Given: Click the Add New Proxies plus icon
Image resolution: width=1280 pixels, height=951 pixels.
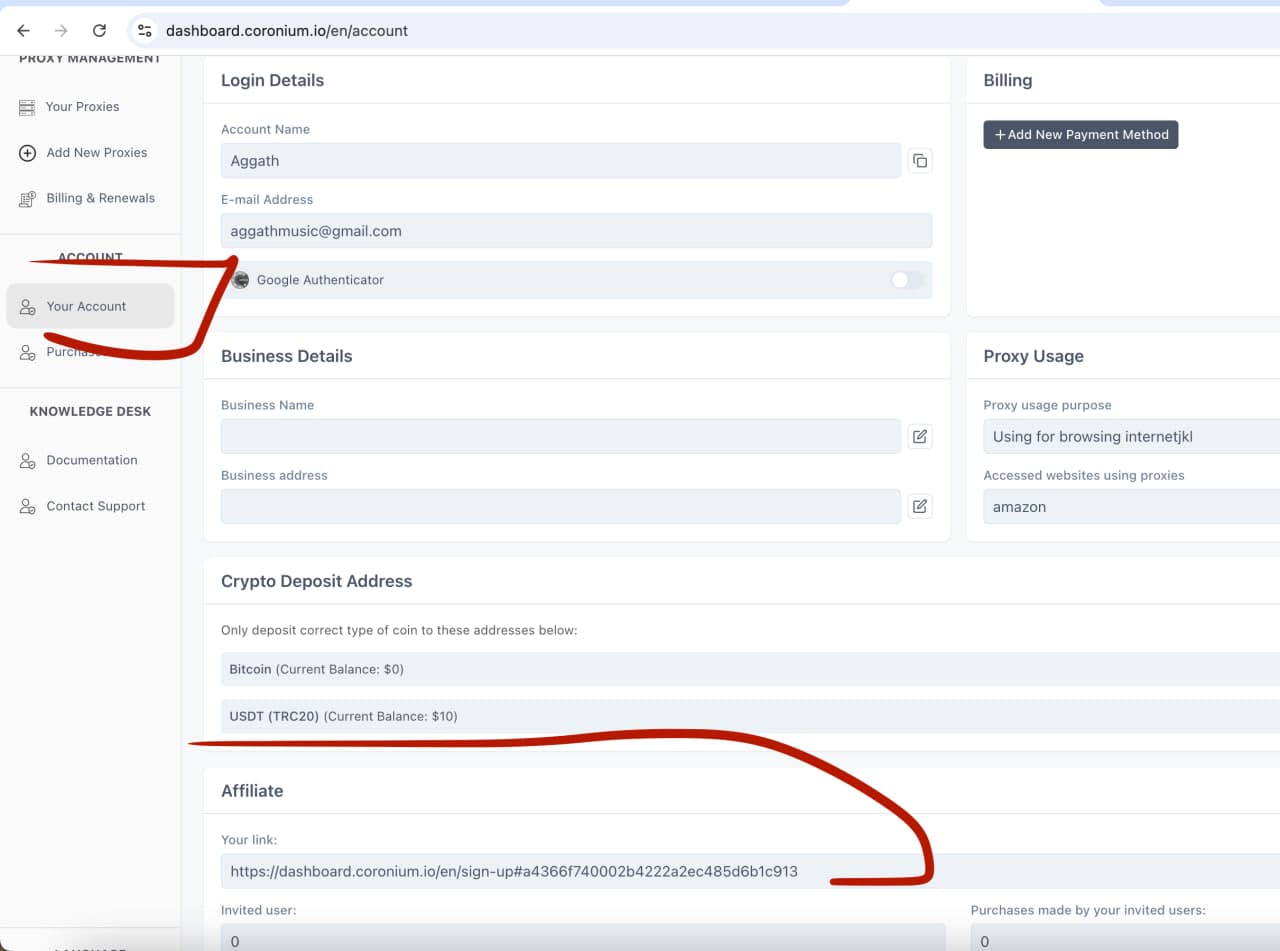Looking at the screenshot, I should [27, 153].
